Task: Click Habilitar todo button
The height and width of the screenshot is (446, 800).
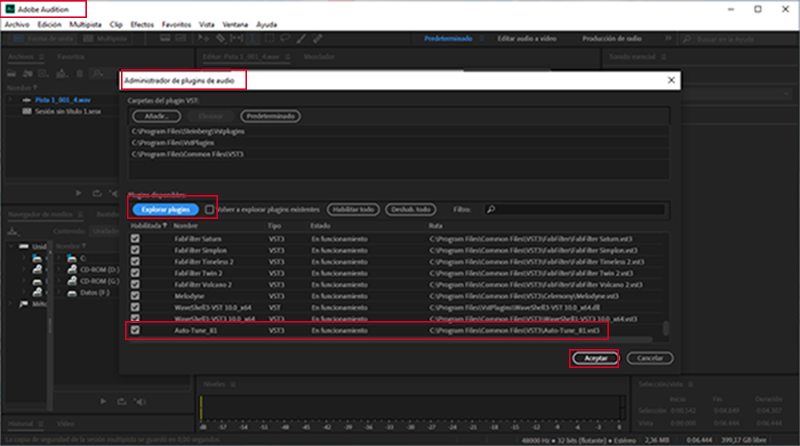Action: (353, 209)
